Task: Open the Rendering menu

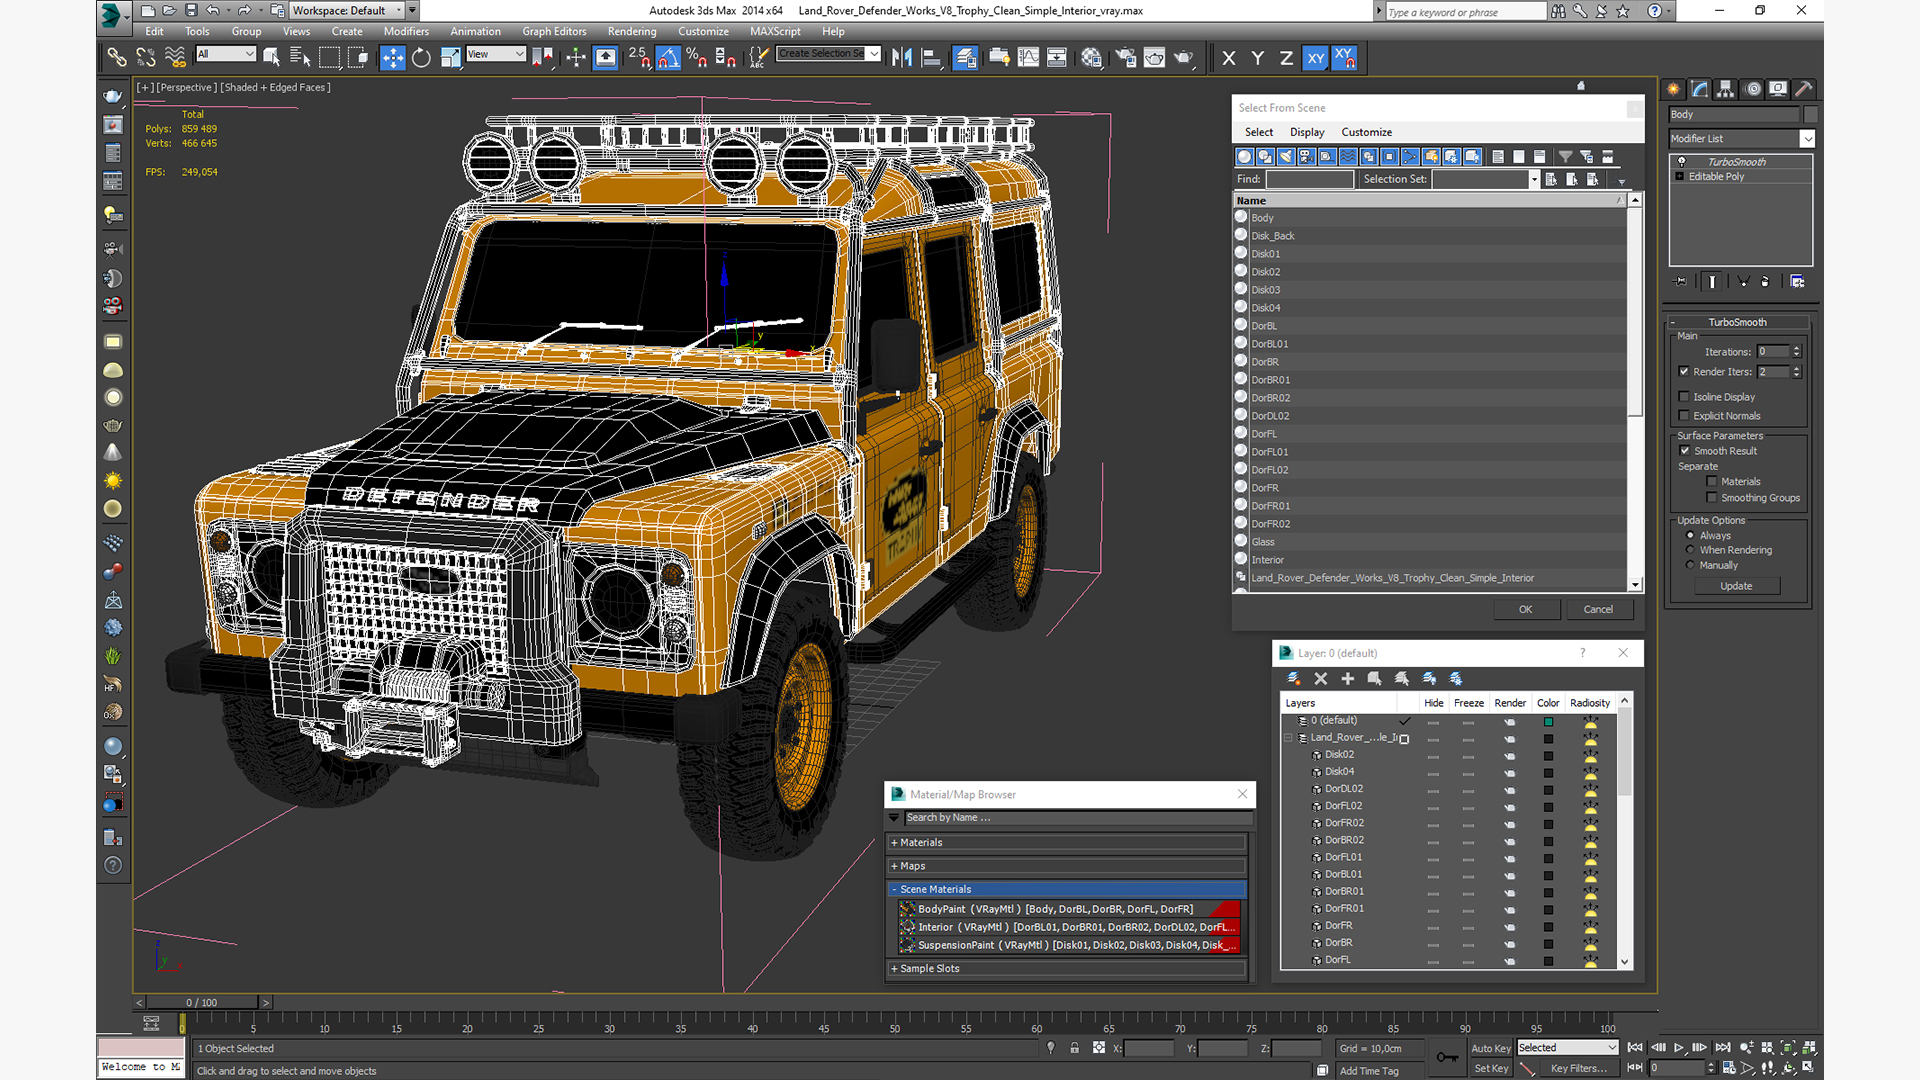Action: pyautogui.click(x=632, y=31)
